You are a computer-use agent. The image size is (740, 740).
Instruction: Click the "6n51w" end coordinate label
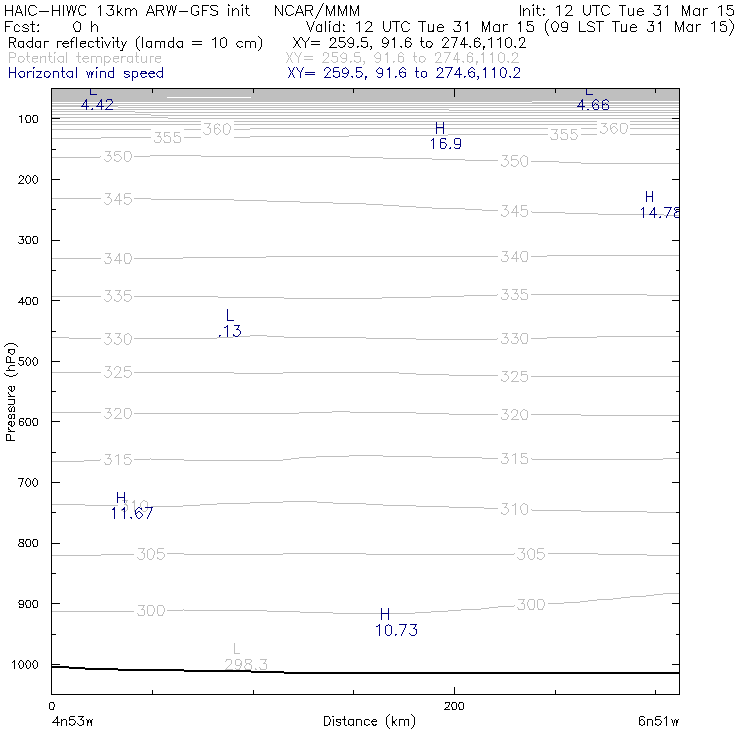coord(658,721)
